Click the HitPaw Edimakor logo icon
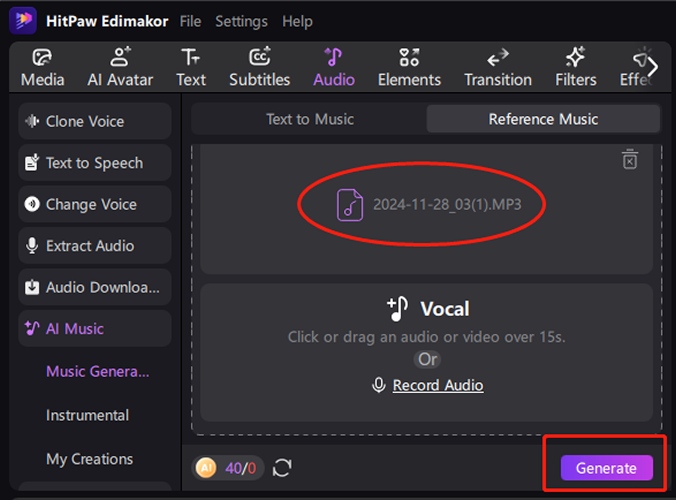Image resolution: width=676 pixels, height=500 pixels. [23, 20]
